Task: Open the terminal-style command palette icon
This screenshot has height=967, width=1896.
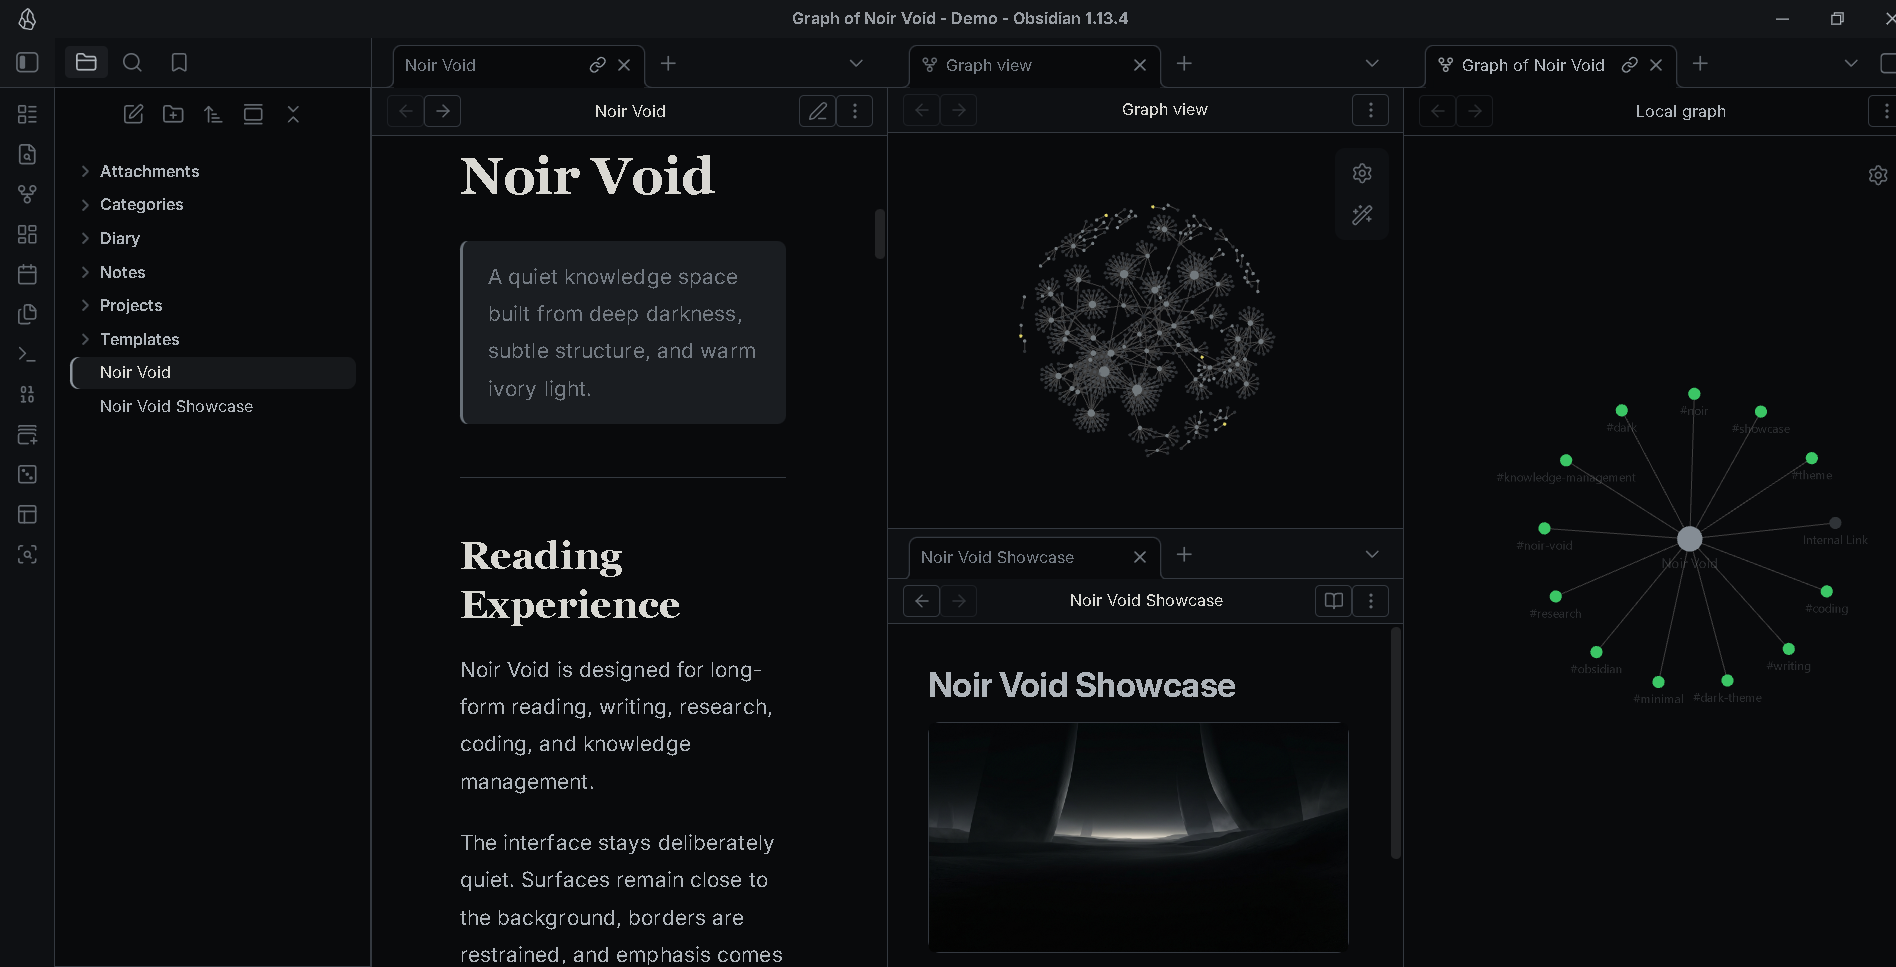Action: pos(27,354)
